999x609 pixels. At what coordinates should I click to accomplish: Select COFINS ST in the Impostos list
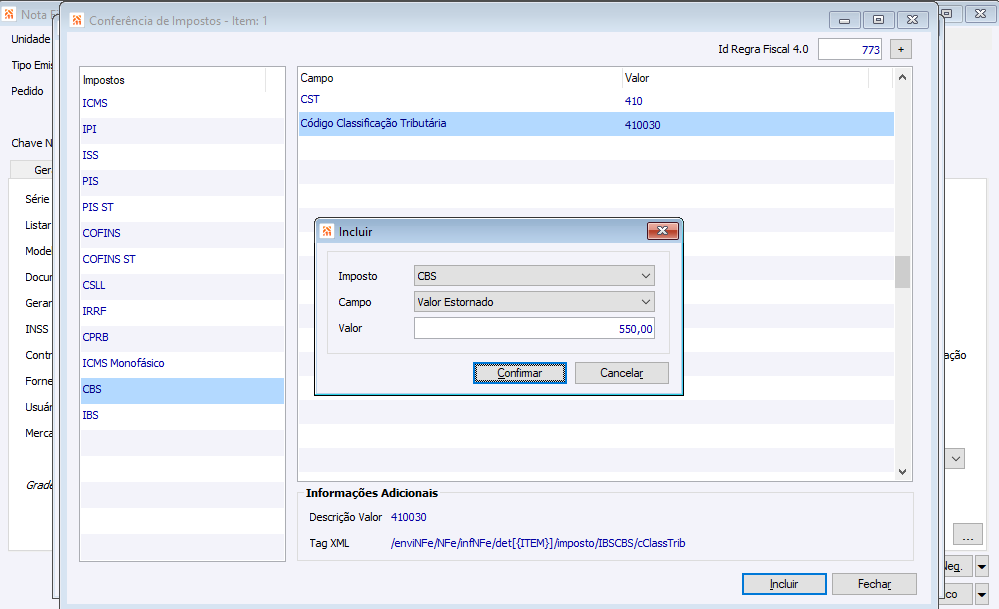click(182, 260)
